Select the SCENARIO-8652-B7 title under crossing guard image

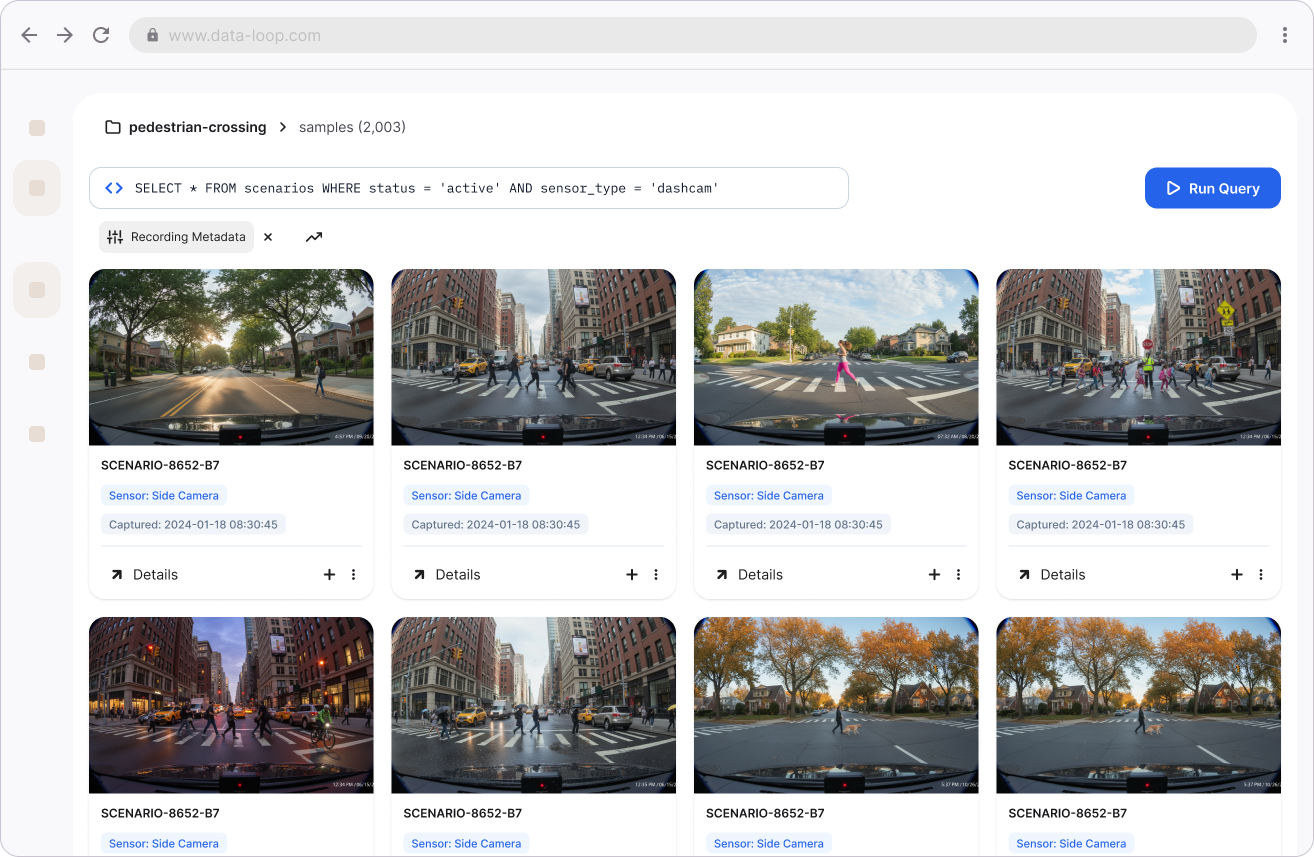coord(1067,465)
